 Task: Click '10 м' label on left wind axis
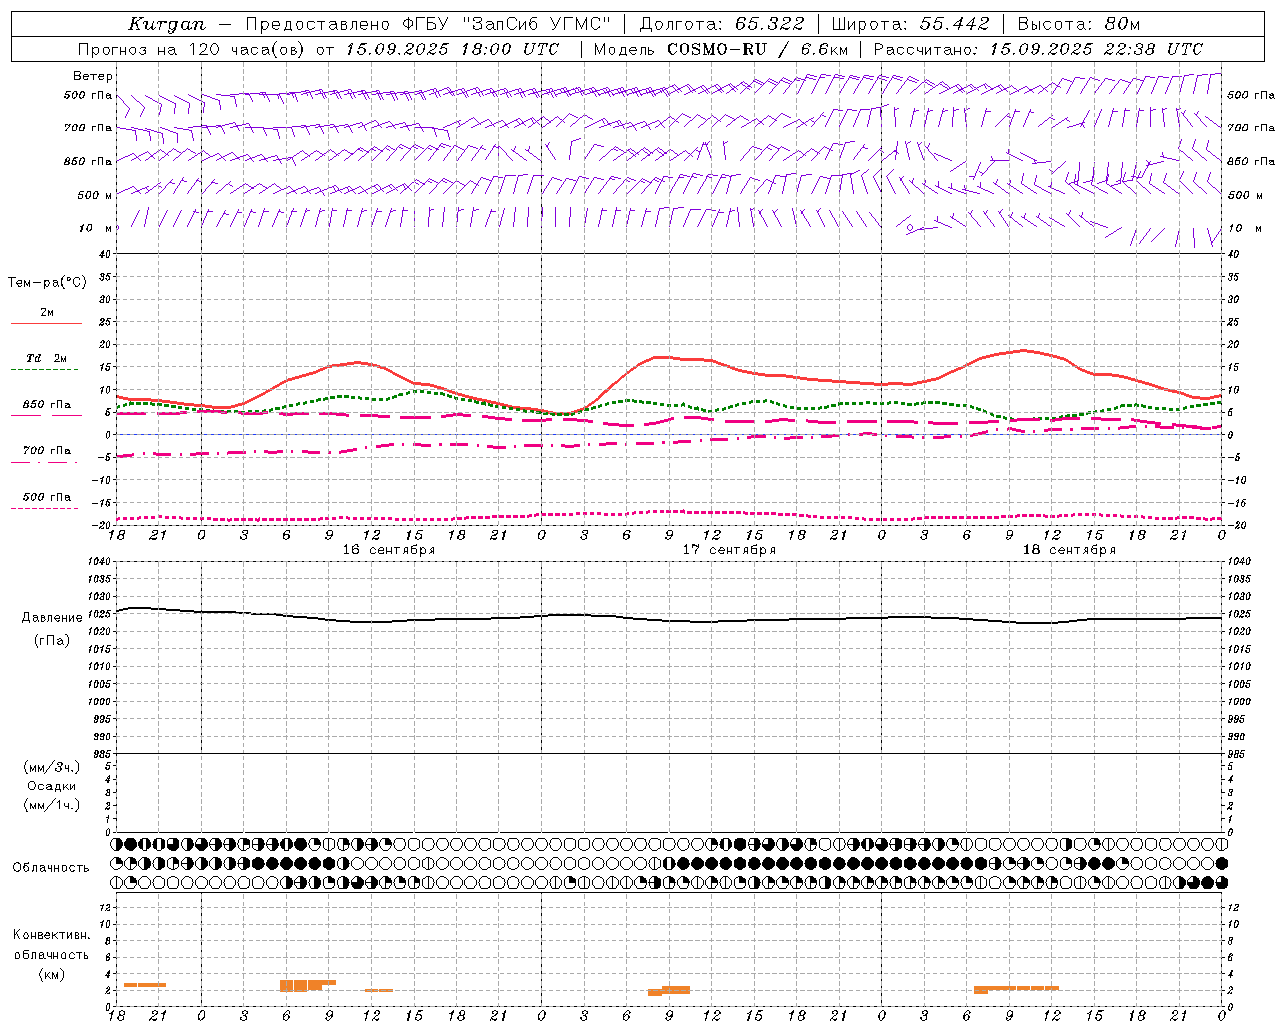(x=95, y=228)
